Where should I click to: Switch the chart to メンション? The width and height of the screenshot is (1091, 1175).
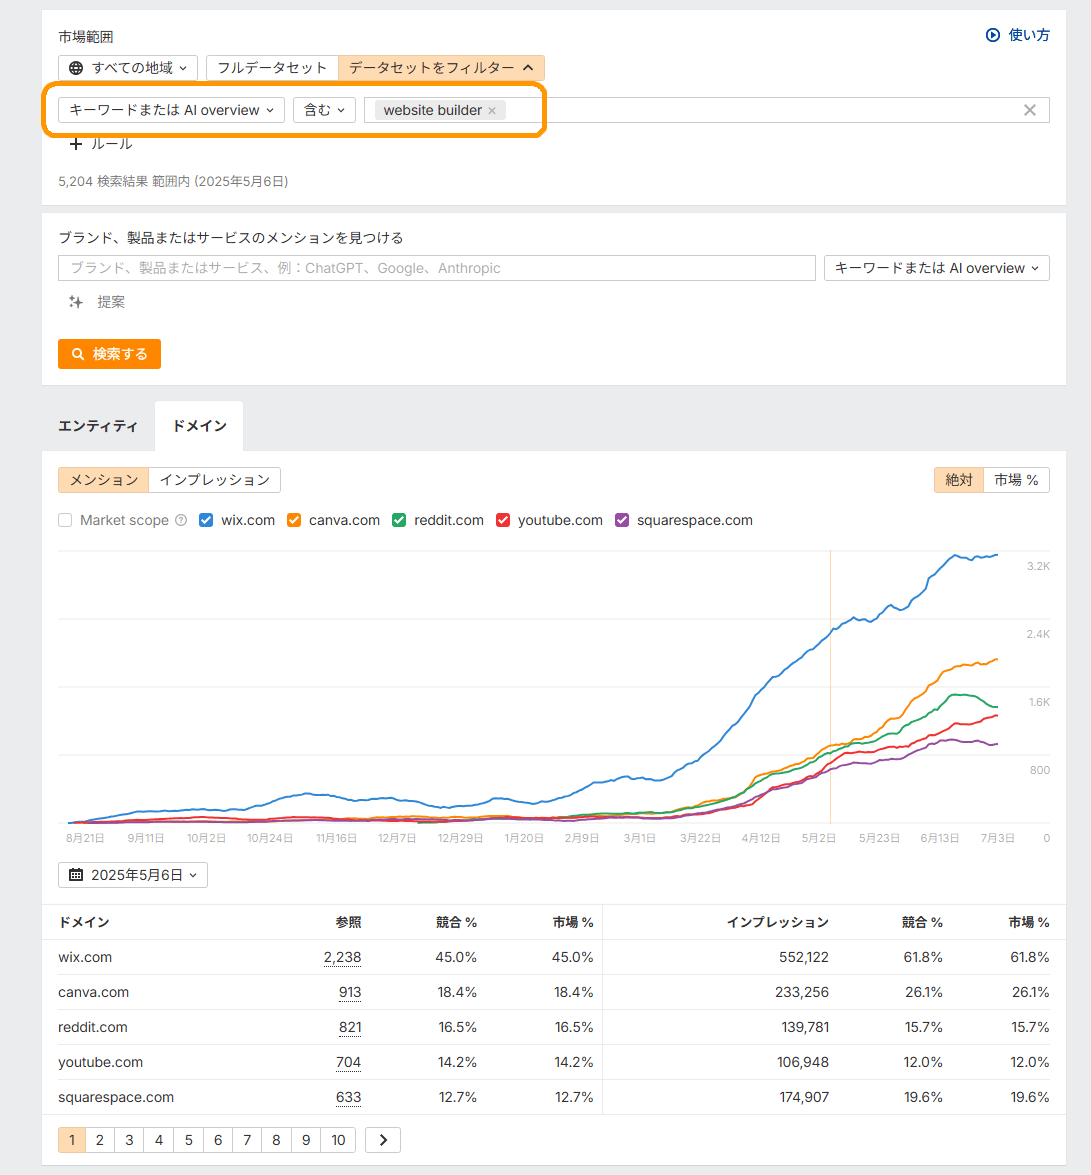click(x=103, y=480)
